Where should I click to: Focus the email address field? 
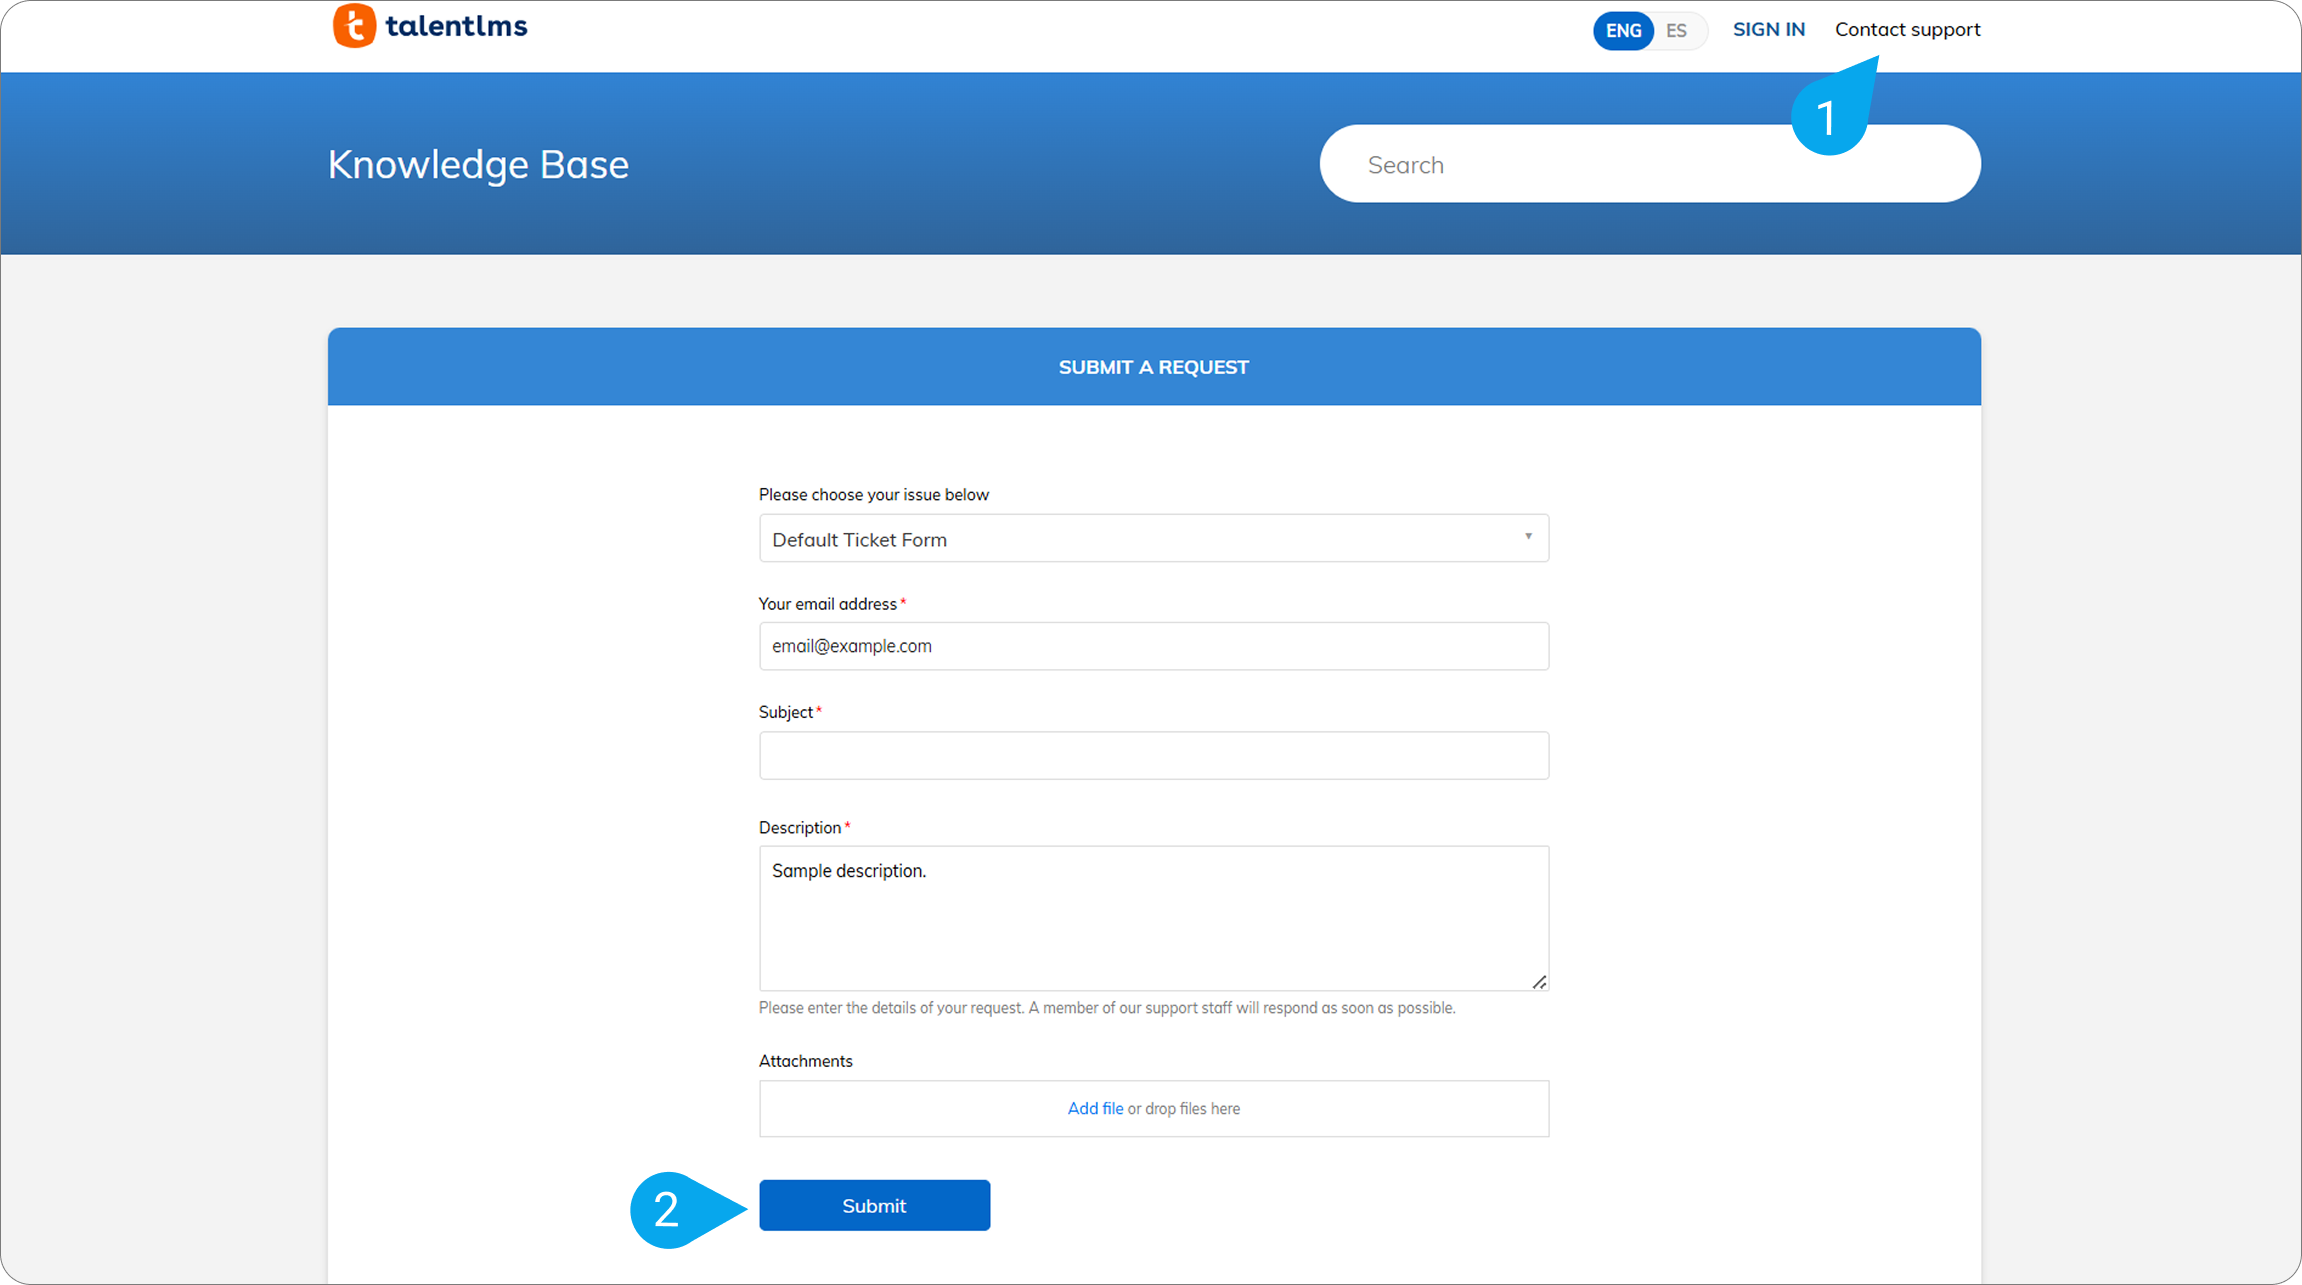[x=1153, y=646]
